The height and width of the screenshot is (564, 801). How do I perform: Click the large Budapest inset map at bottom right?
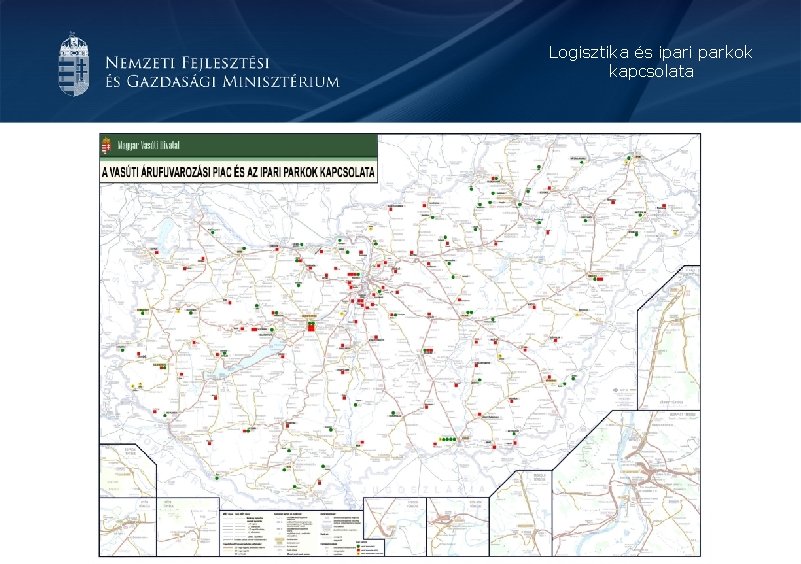click(625, 483)
